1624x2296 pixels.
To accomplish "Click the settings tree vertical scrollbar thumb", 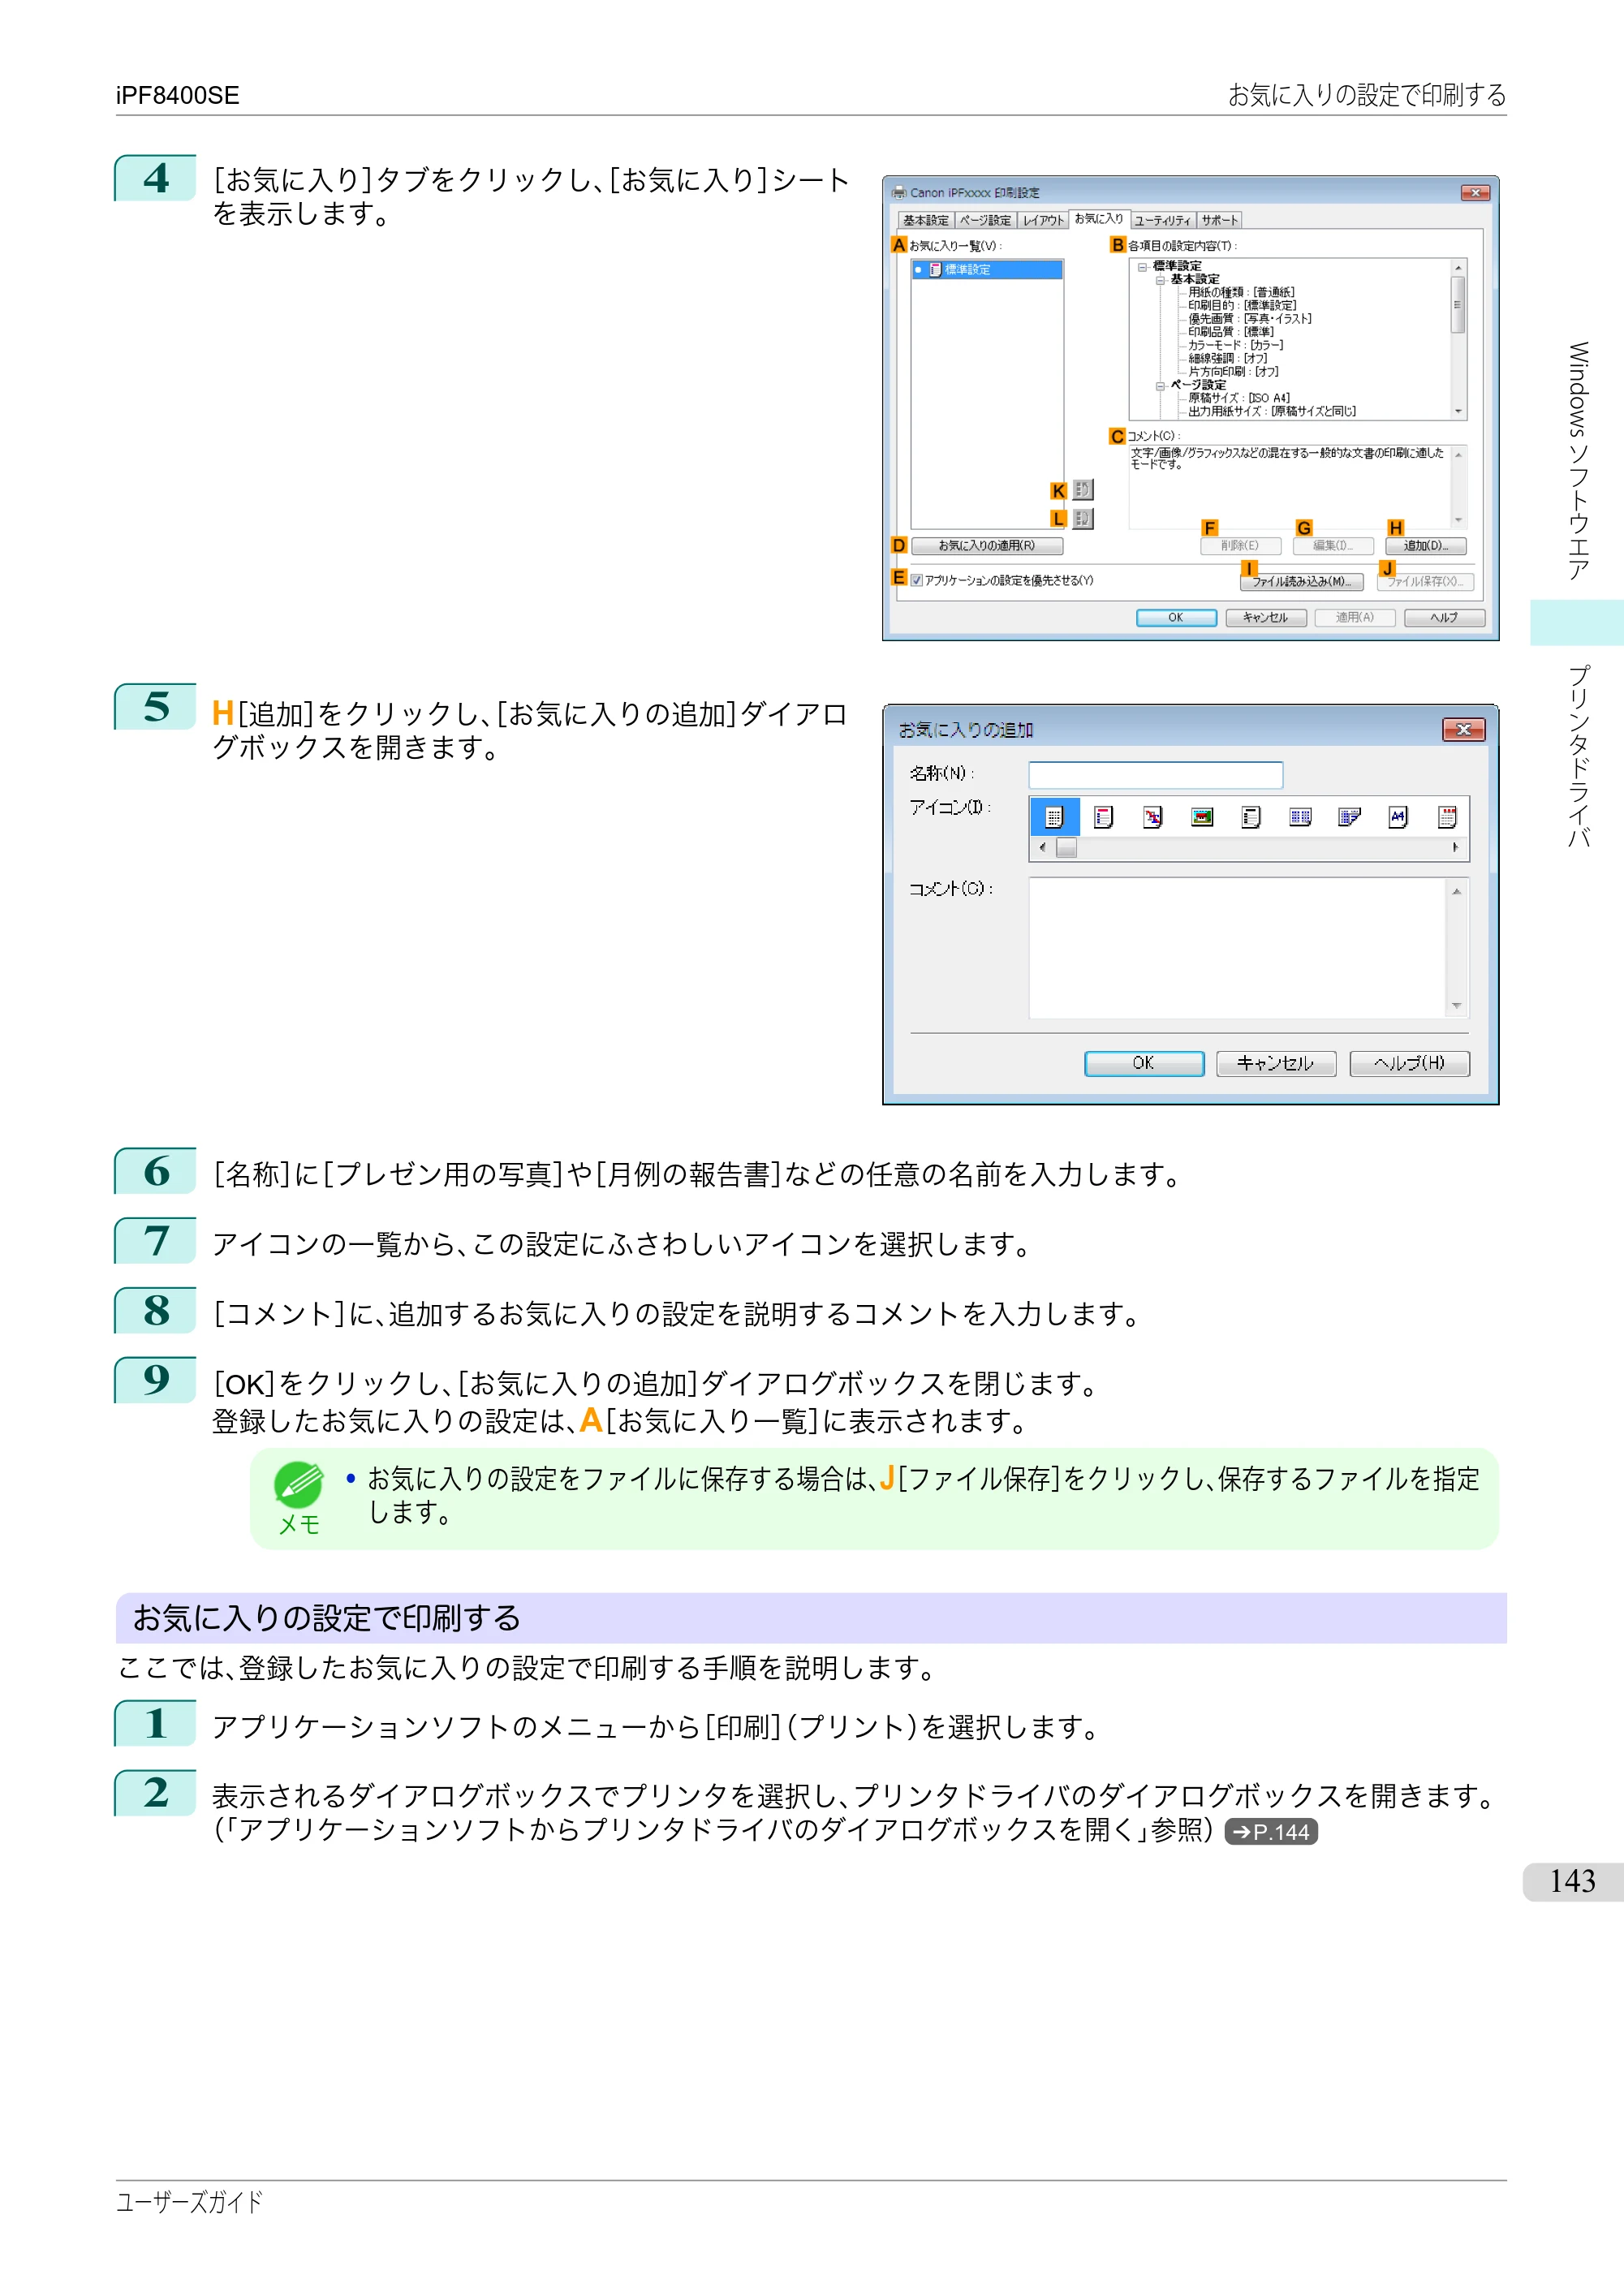I will [1458, 304].
